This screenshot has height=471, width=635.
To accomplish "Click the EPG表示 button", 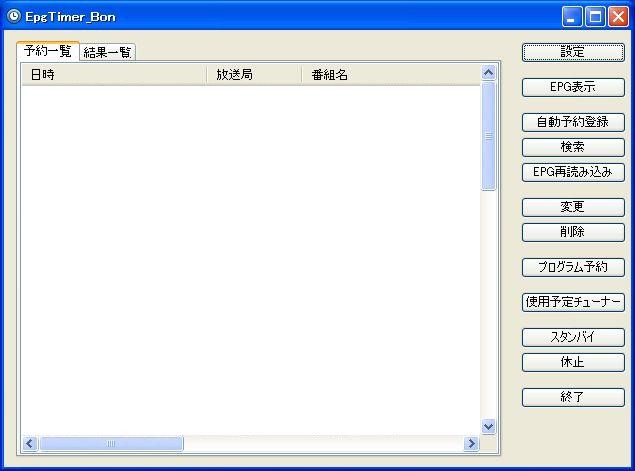I will (x=573, y=87).
